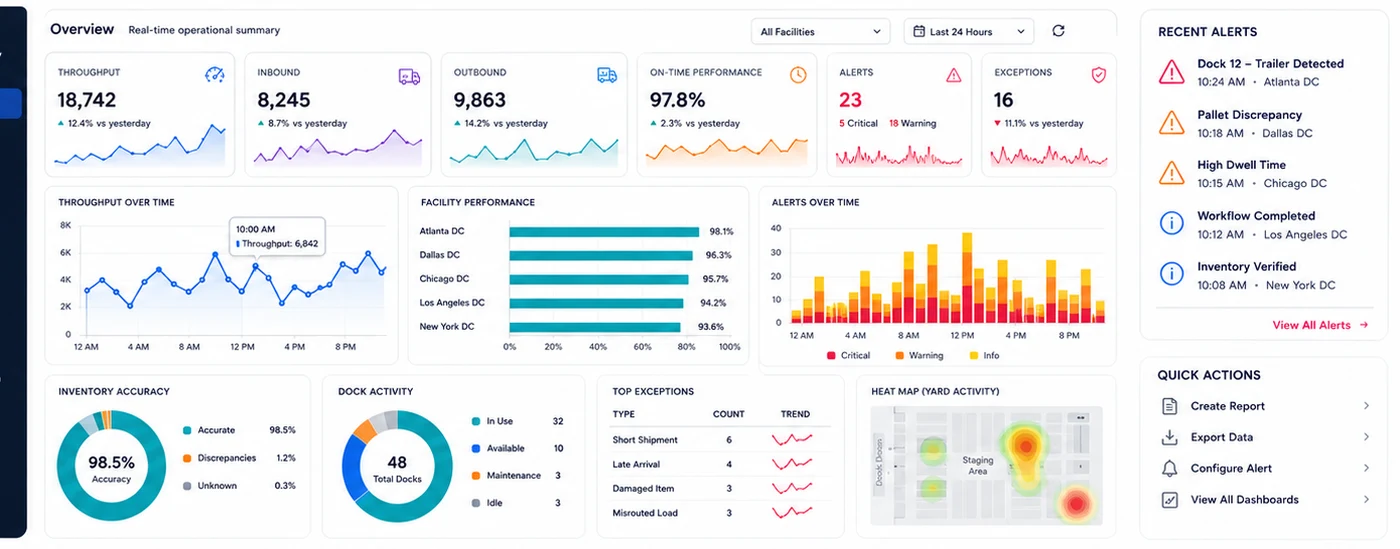Click the yard activity heat map
Image resolution: width=1400 pixels, height=549 pixels.
click(986, 465)
